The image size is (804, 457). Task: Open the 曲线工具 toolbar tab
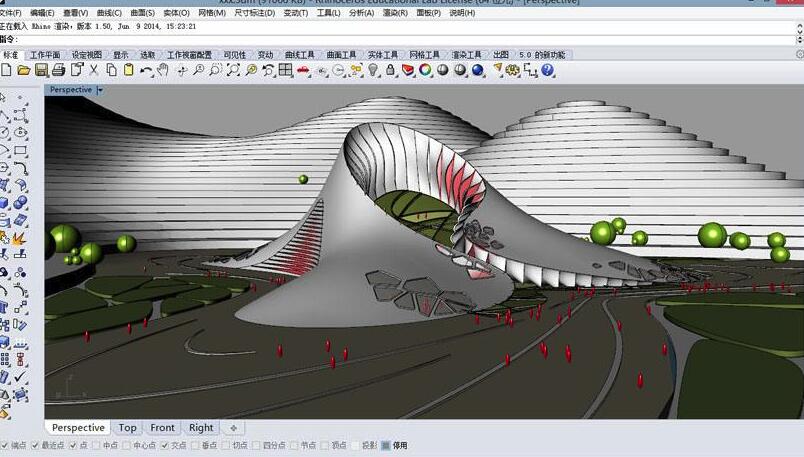[299, 54]
